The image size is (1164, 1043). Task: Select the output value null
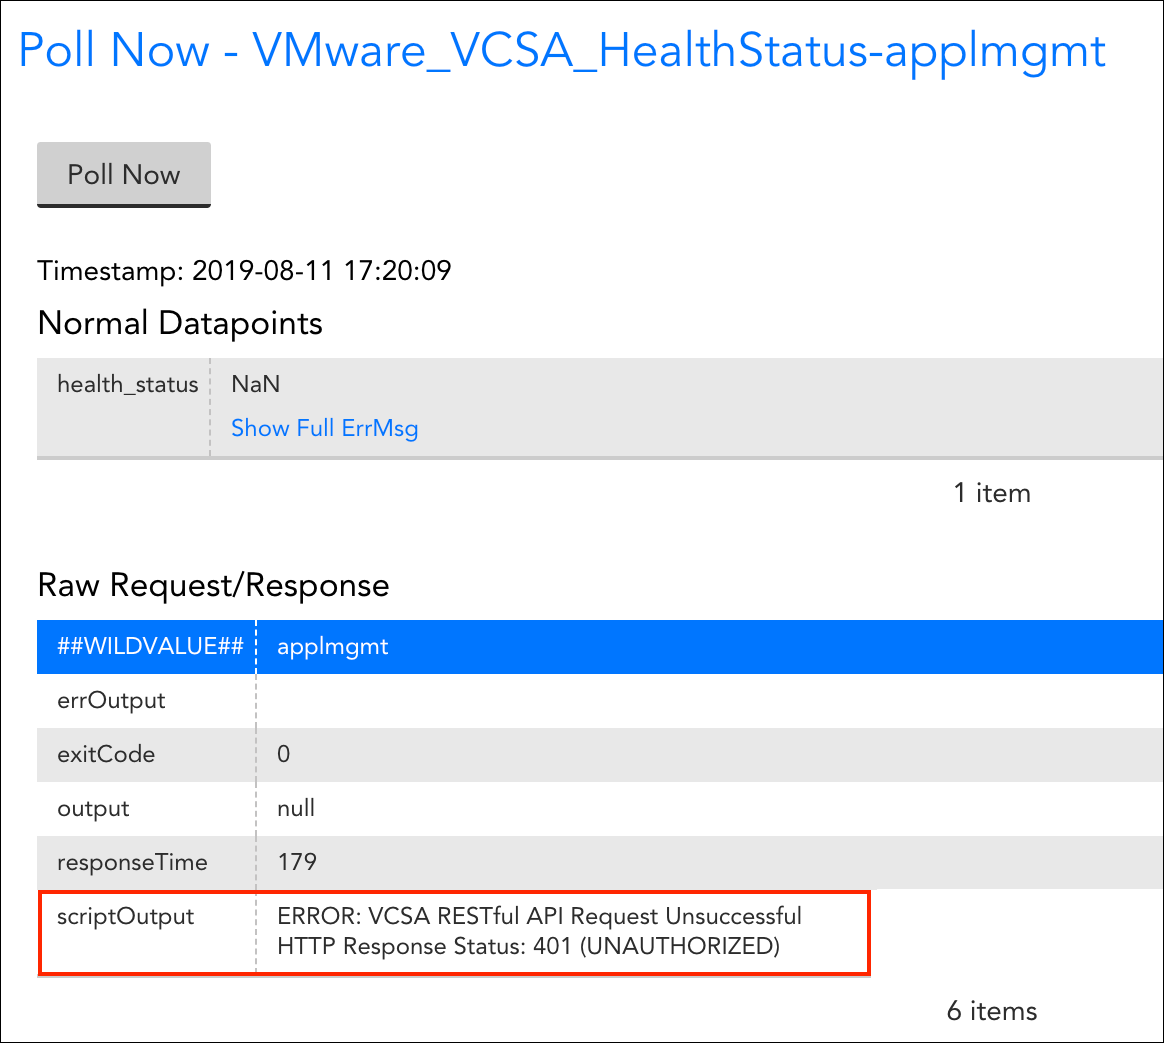[x=295, y=808]
